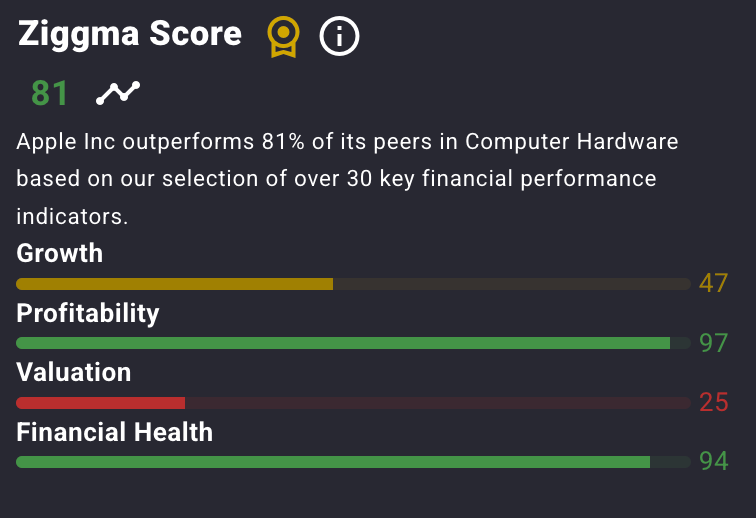
Task: Show score history via trend line icon
Action: pyautogui.click(x=118, y=93)
